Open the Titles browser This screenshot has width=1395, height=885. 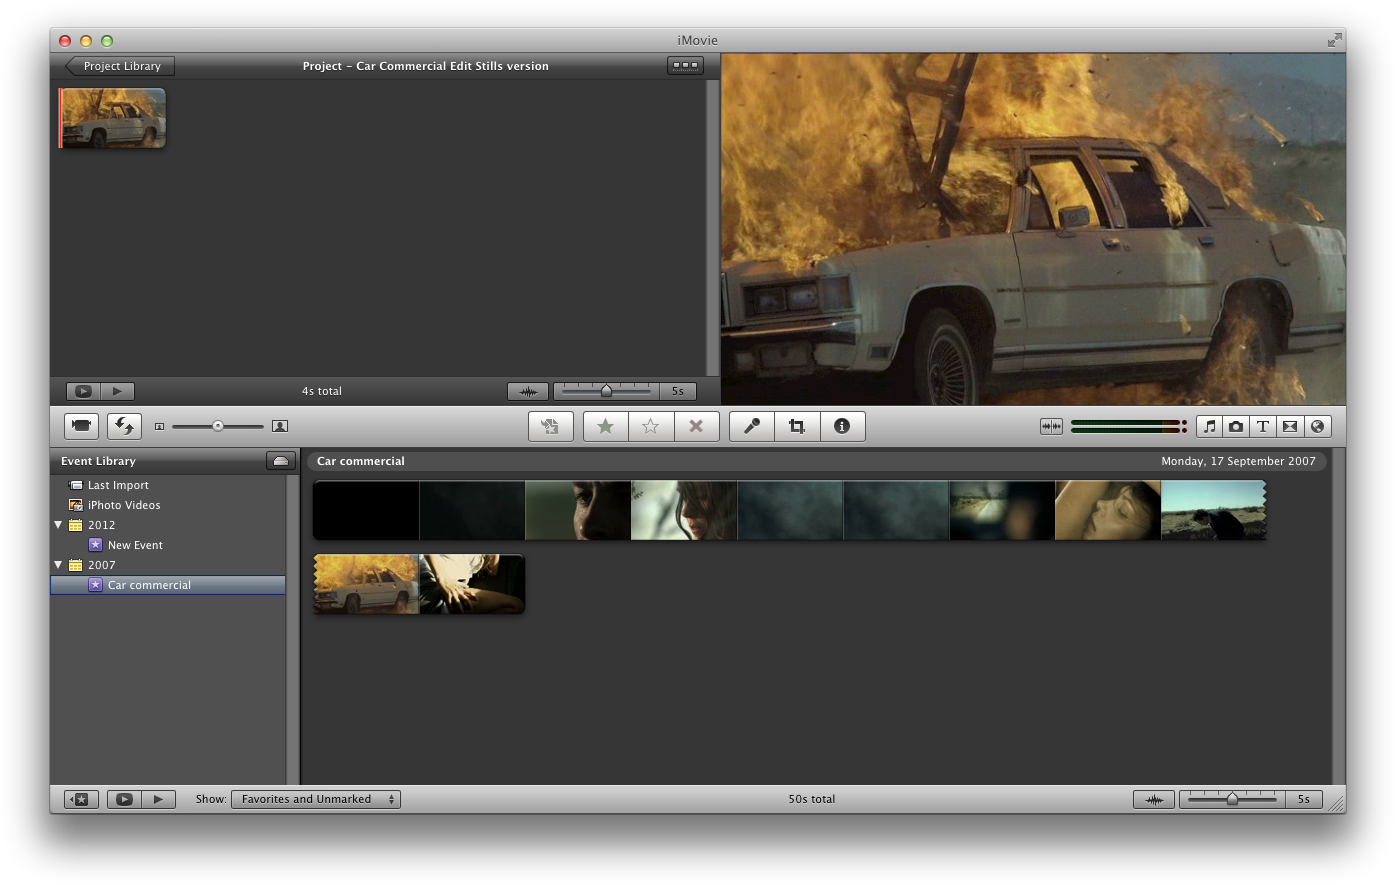[x=1262, y=426]
